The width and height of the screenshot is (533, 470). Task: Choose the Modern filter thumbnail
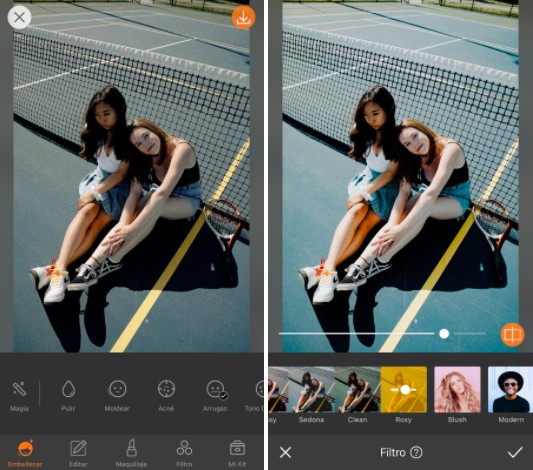coord(510,389)
